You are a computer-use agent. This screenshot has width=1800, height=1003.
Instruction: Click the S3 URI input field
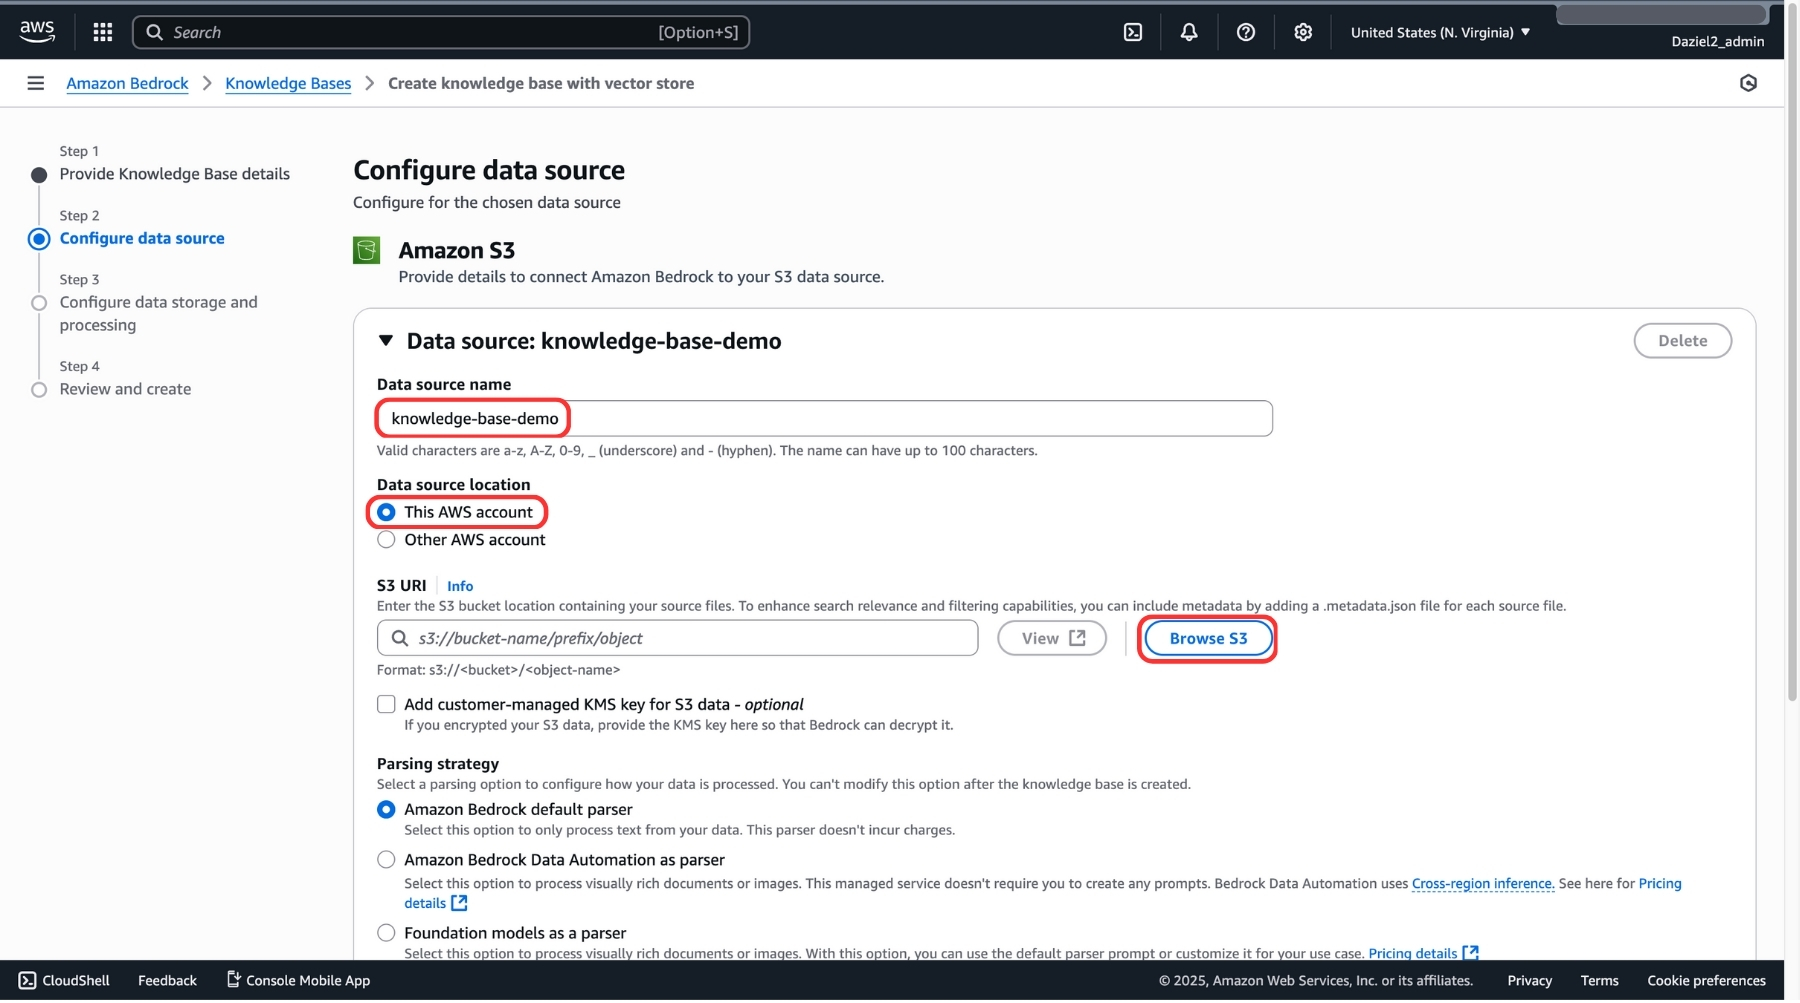(x=690, y=639)
